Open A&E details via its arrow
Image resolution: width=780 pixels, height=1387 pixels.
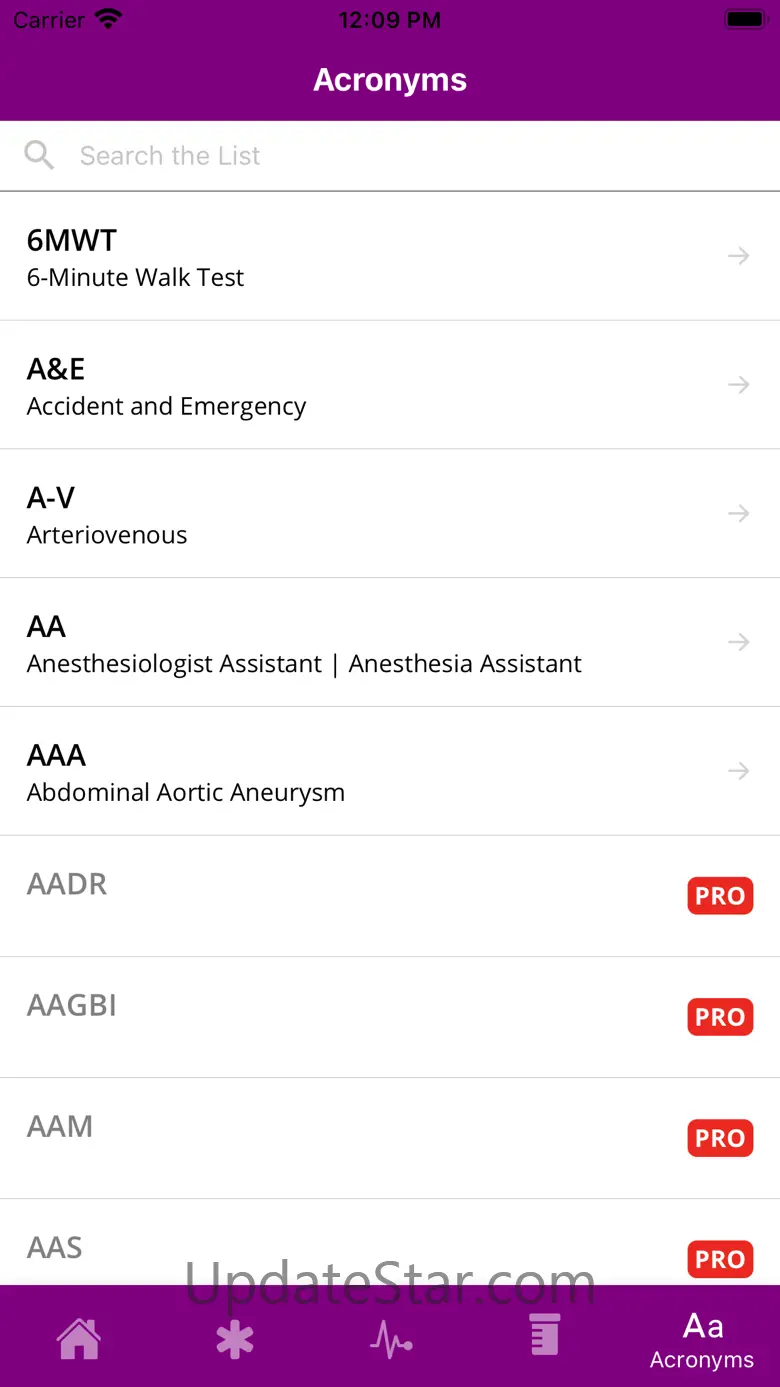(738, 385)
